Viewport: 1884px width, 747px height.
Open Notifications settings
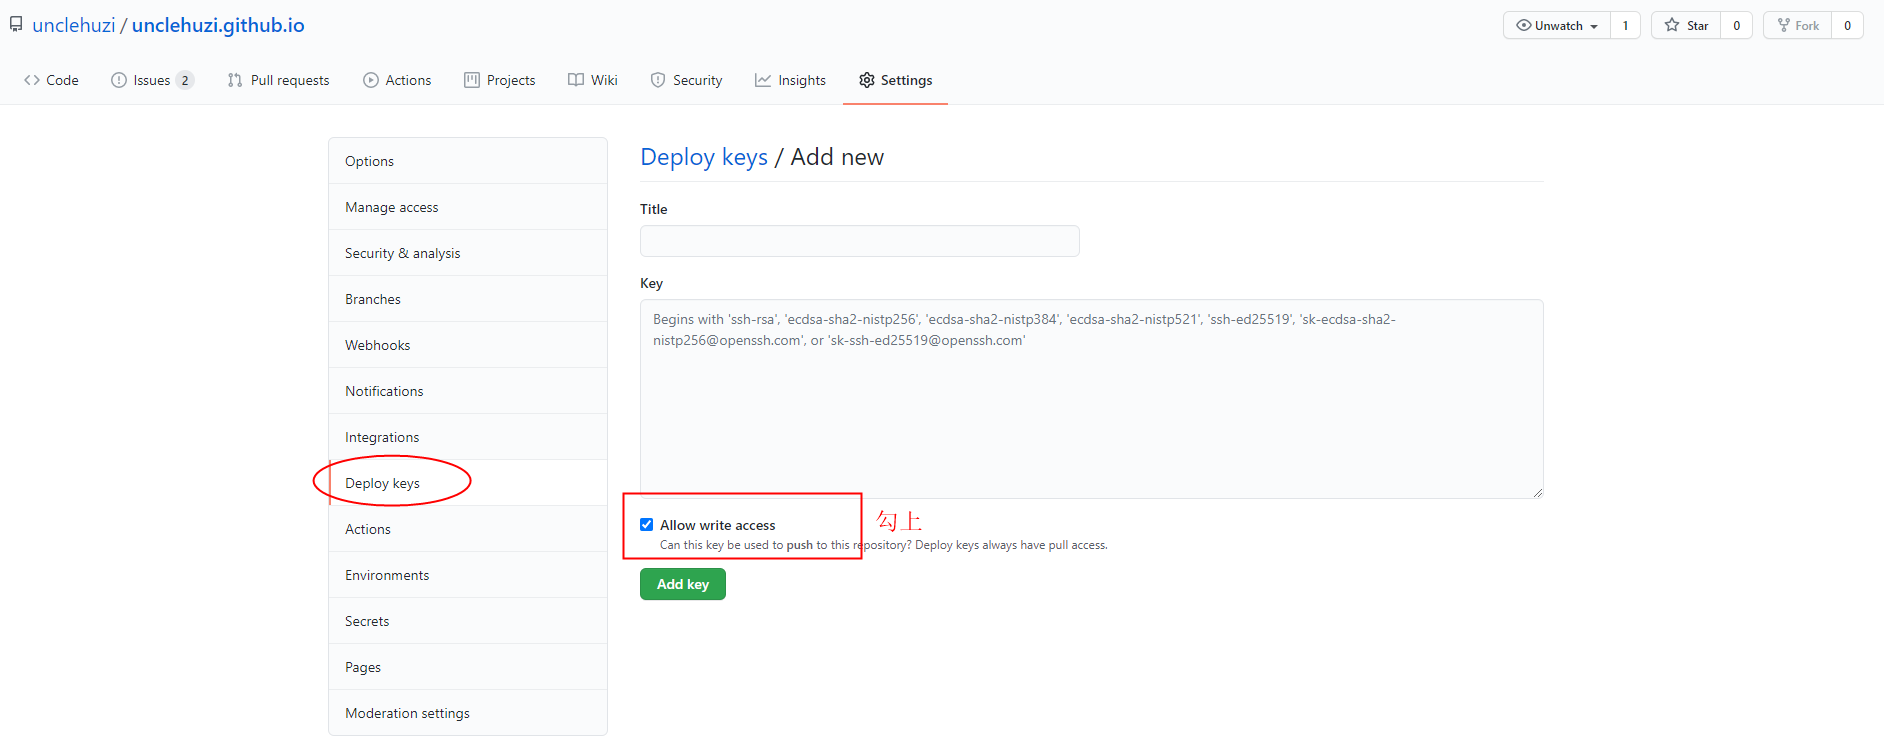(x=468, y=391)
